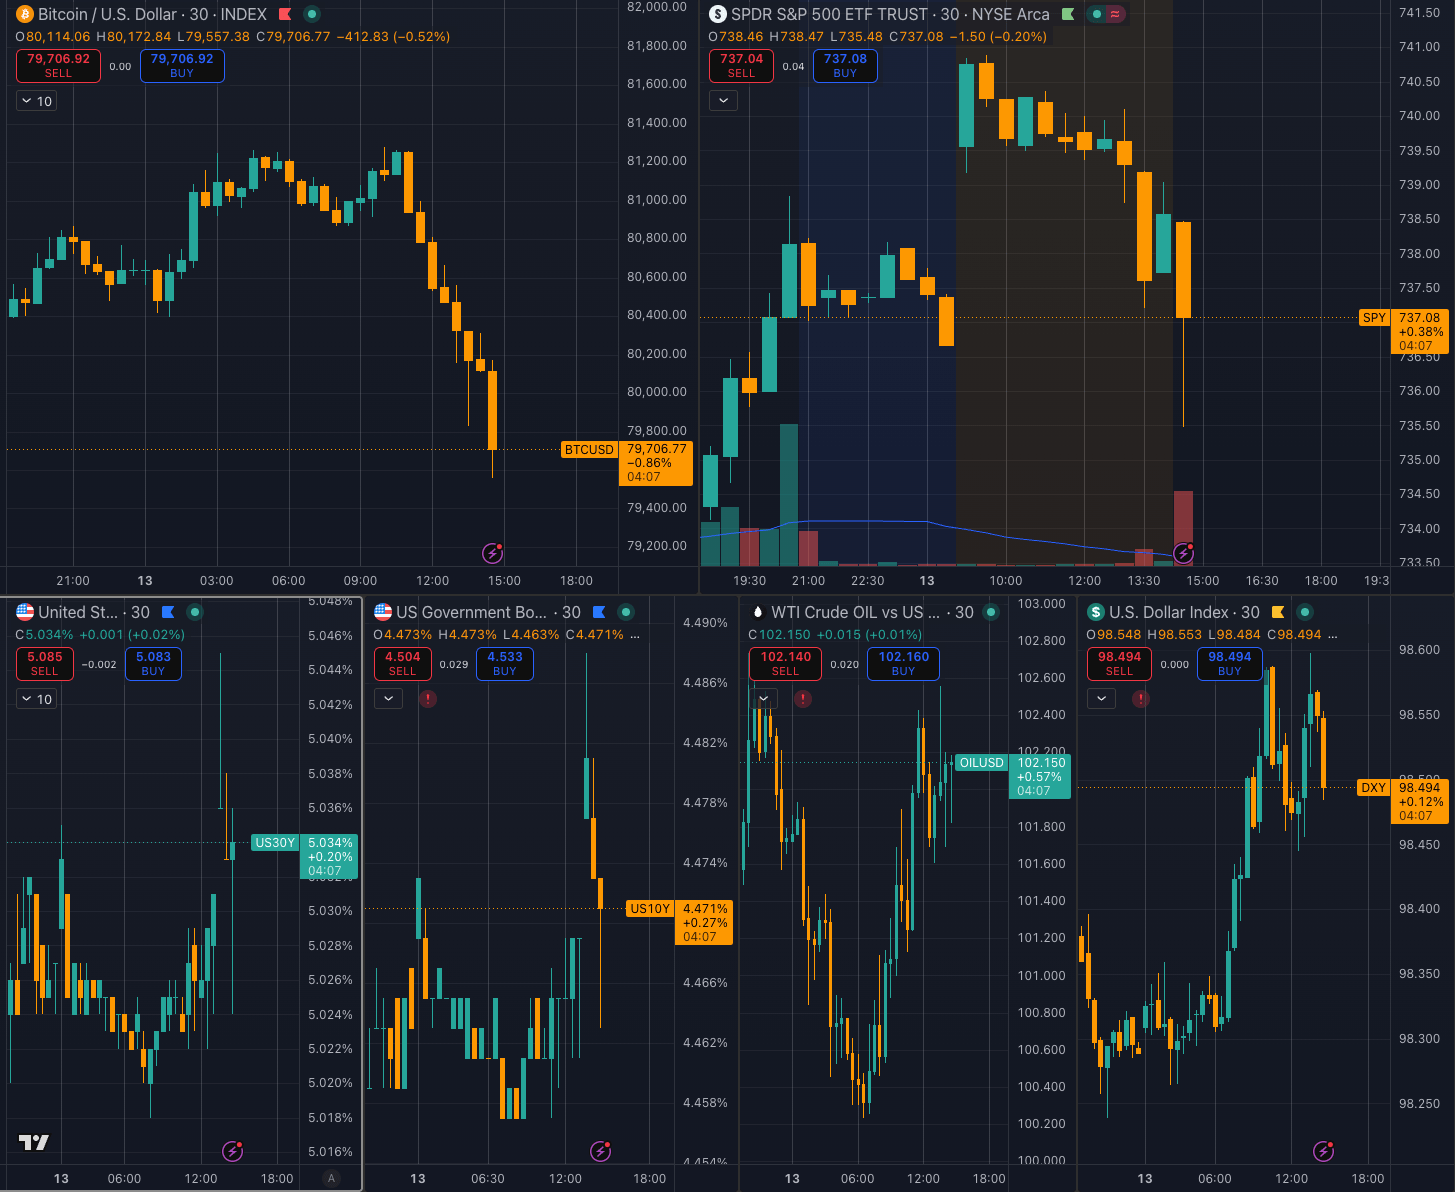
Task: Click the WTI chart market status dot
Action: point(991,612)
